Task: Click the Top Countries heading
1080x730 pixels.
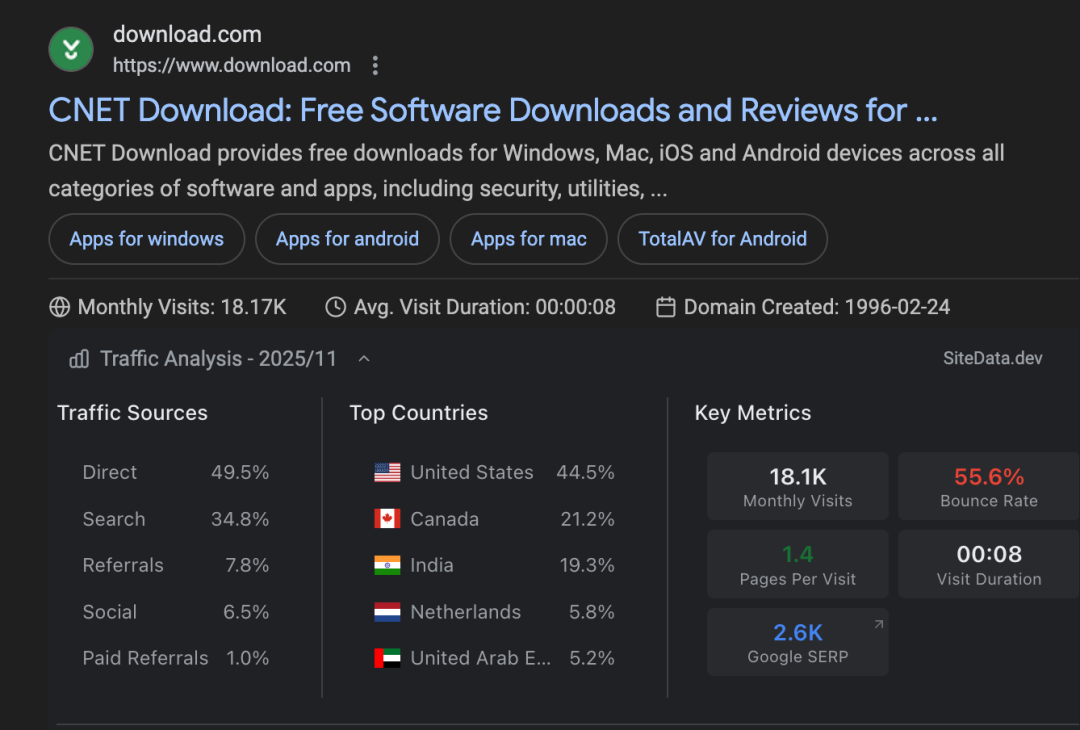Action: (x=419, y=413)
